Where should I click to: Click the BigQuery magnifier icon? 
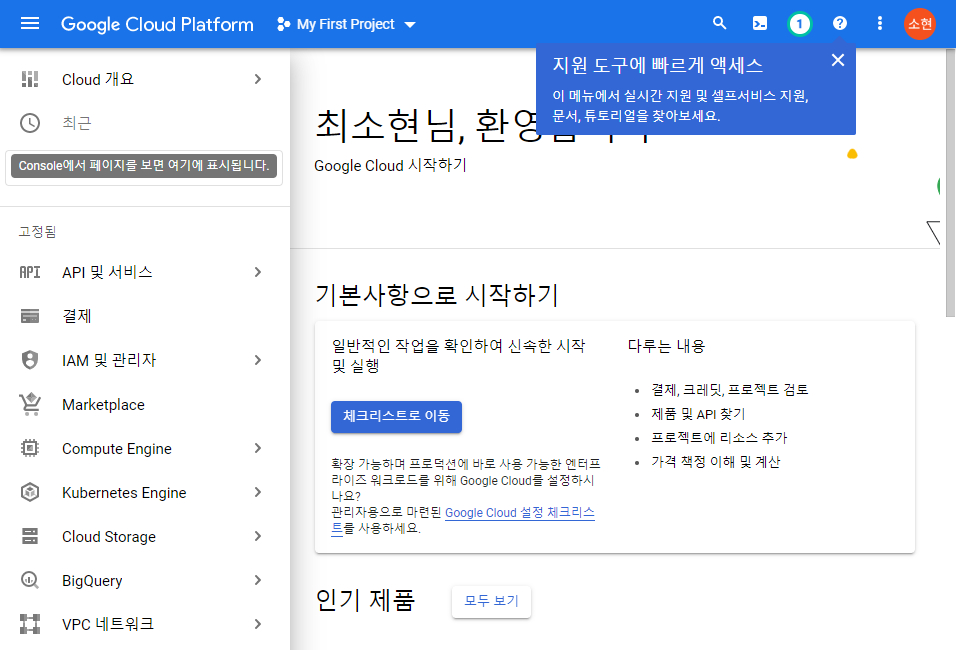pyautogui.click(x=30, y=580)
